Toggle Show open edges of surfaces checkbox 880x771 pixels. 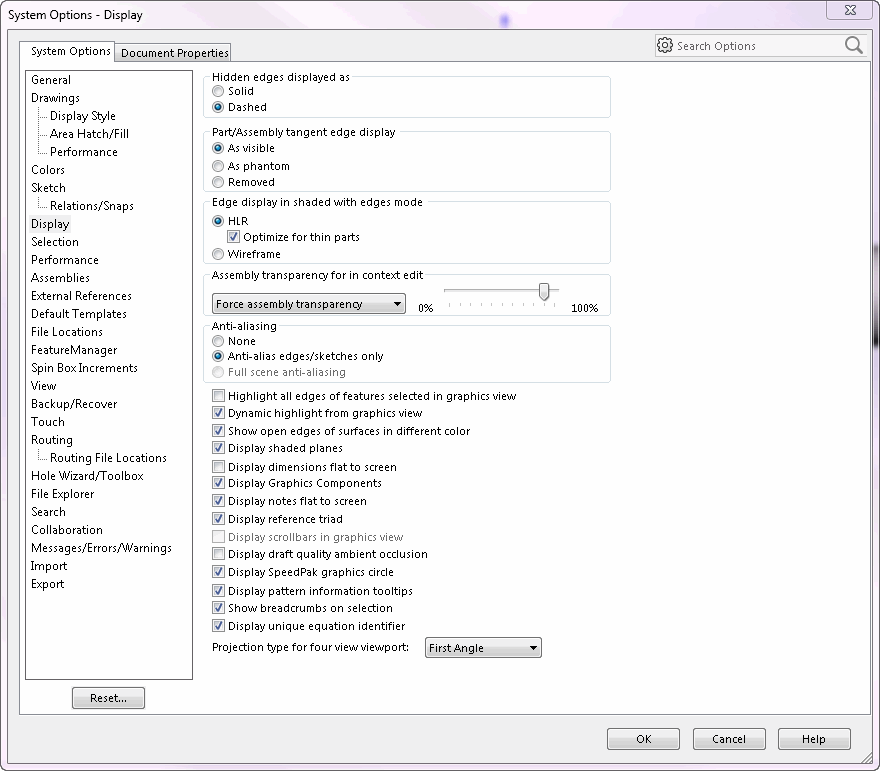218,431
